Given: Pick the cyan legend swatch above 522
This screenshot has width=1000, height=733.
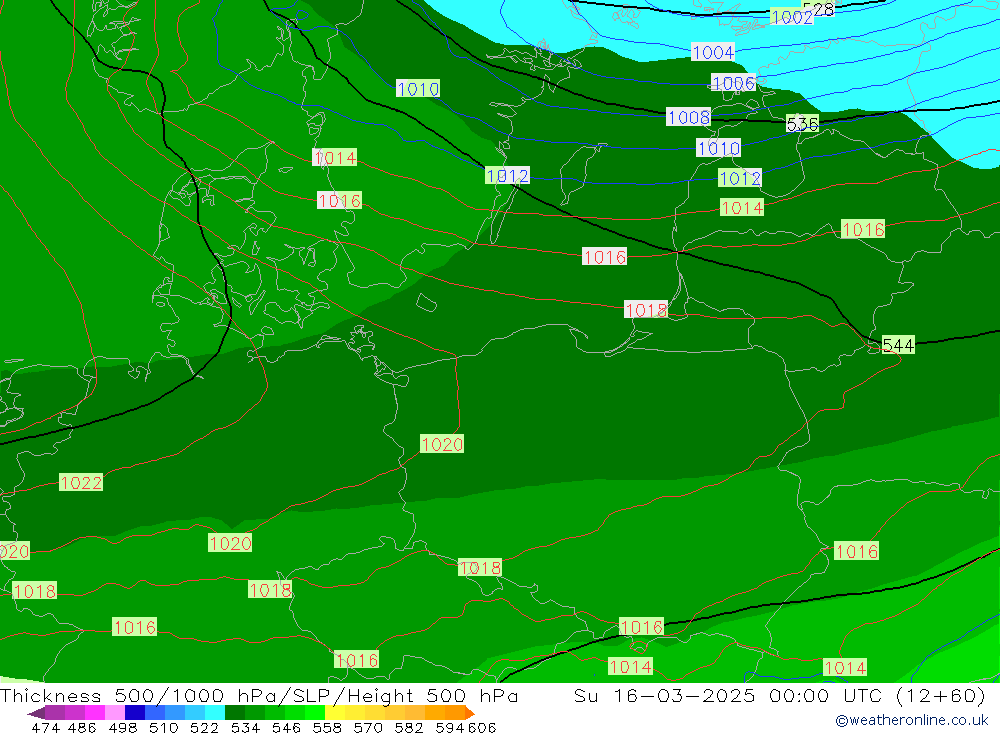Looking at the screenshot, I should [x=215, y=713].
